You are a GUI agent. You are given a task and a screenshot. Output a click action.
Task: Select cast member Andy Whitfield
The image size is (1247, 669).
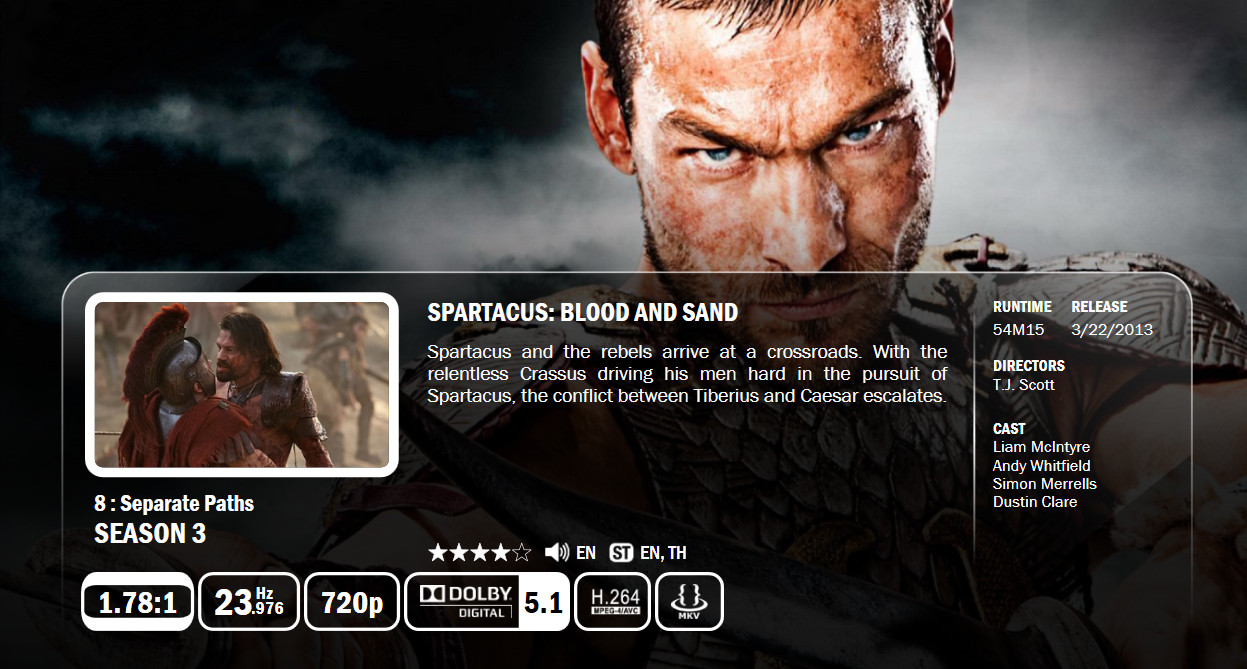[1041, 466]
